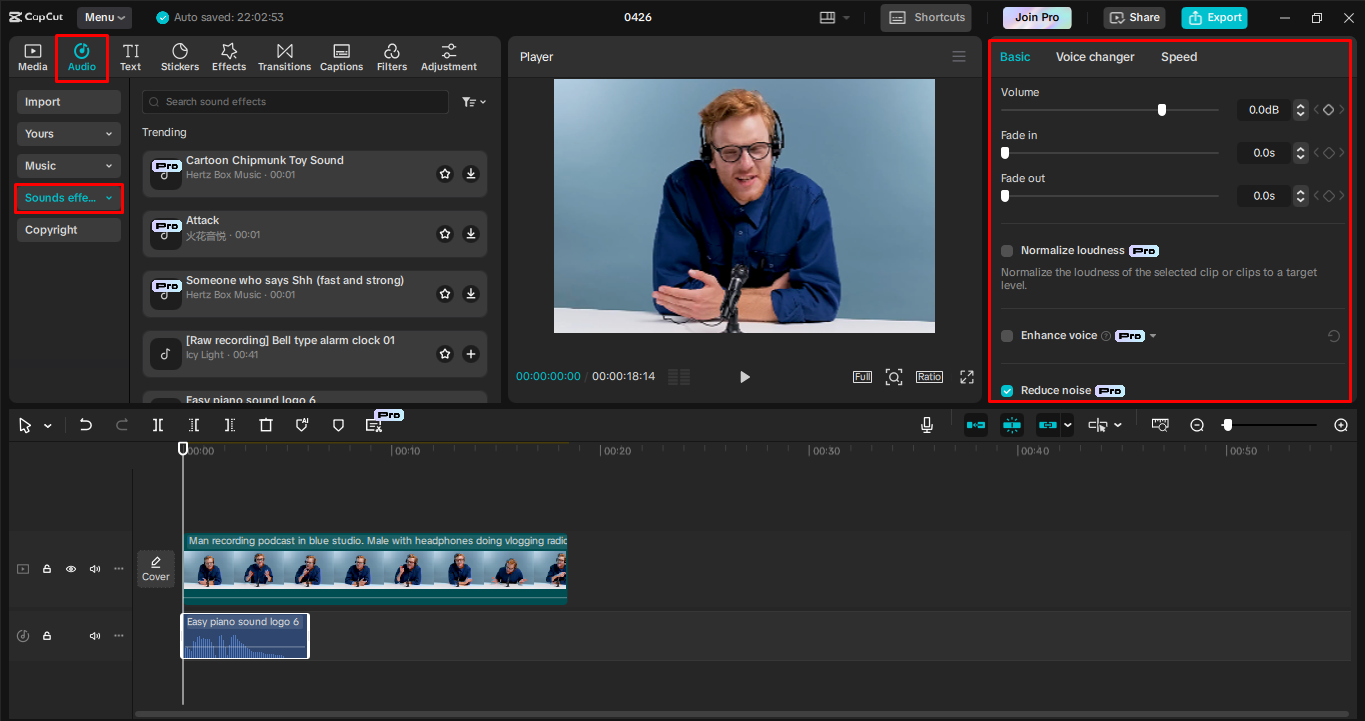Viewport: 1365px width, 721px height.
Task: Toggle the main track magnet
Action: click(x=976, y=425)
